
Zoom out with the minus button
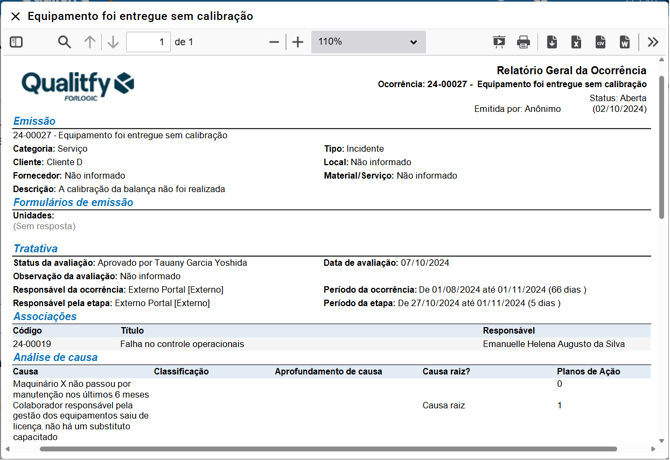click(274, 42)
